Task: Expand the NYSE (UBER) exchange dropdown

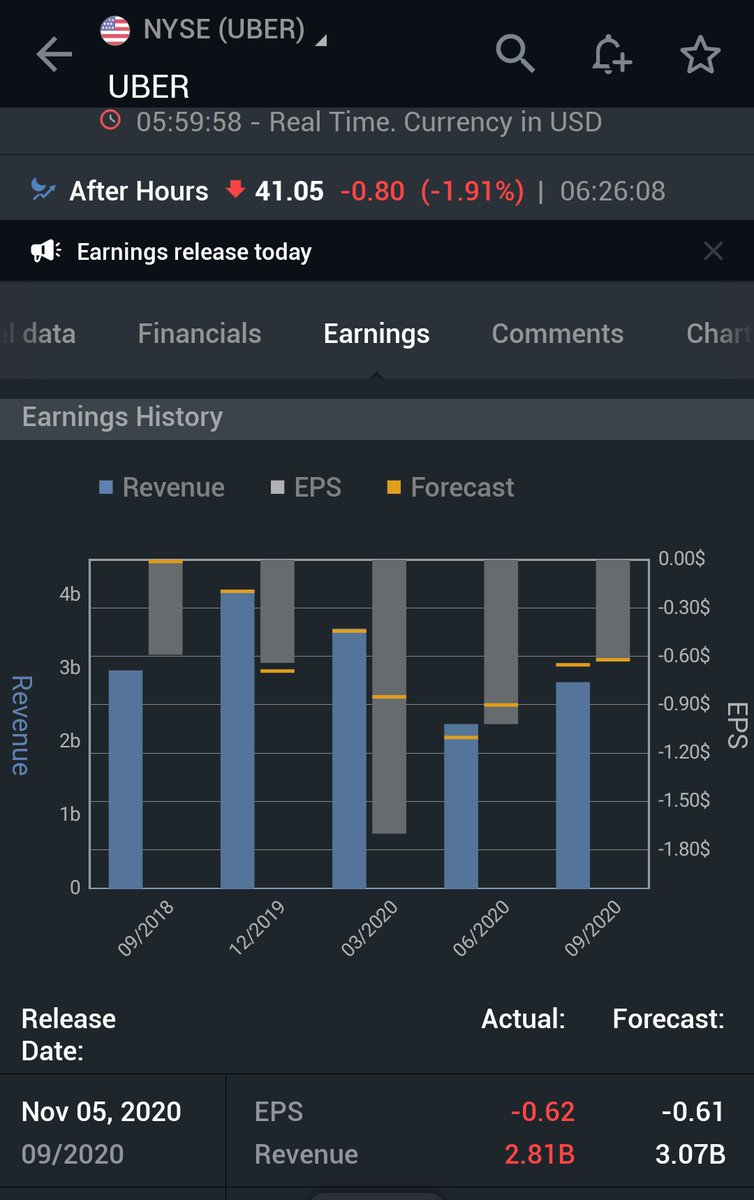Action: [321, 41]
